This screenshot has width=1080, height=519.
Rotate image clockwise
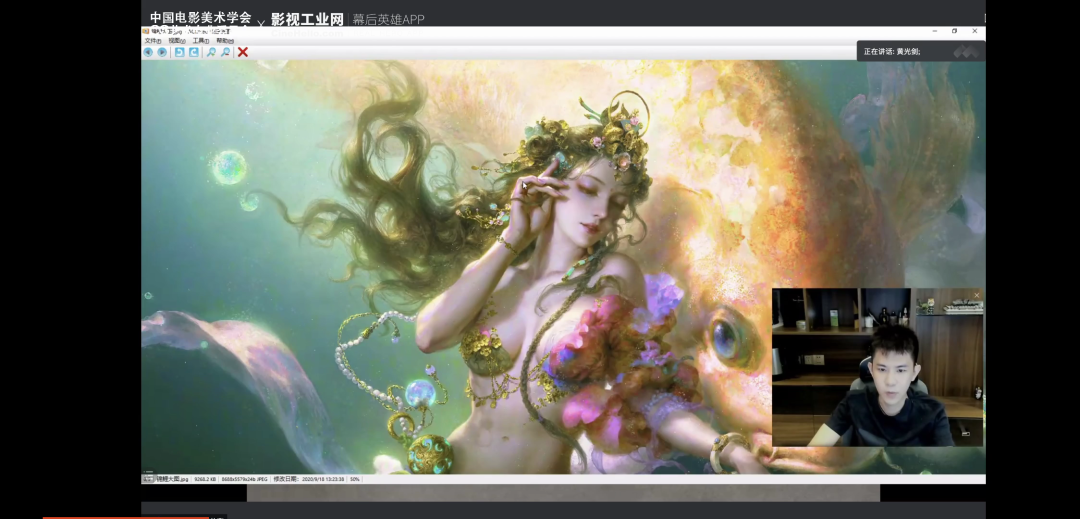point(194,52)
